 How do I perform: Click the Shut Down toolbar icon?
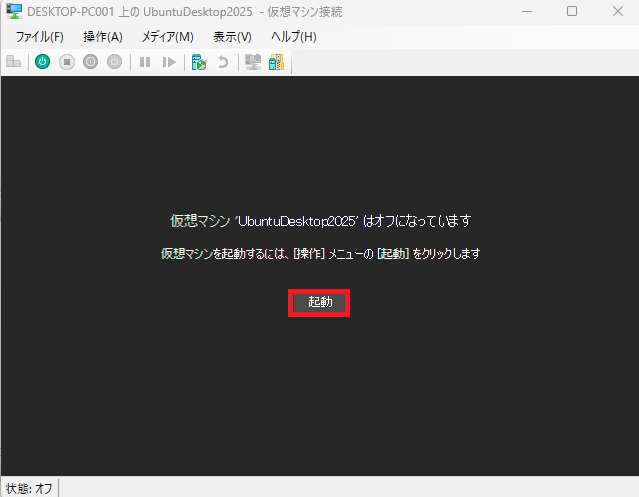90,62
